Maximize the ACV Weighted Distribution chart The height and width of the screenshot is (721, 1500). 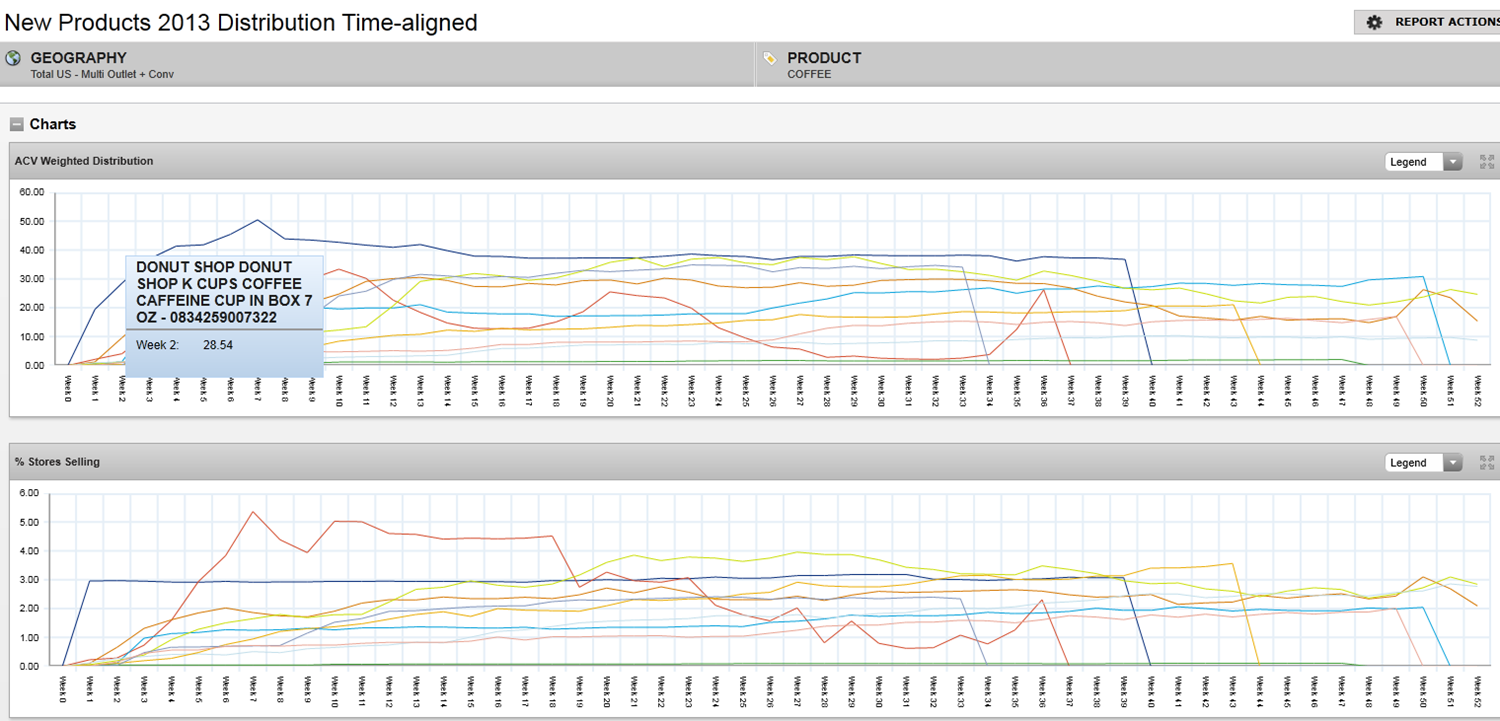tap(1486, 161)
